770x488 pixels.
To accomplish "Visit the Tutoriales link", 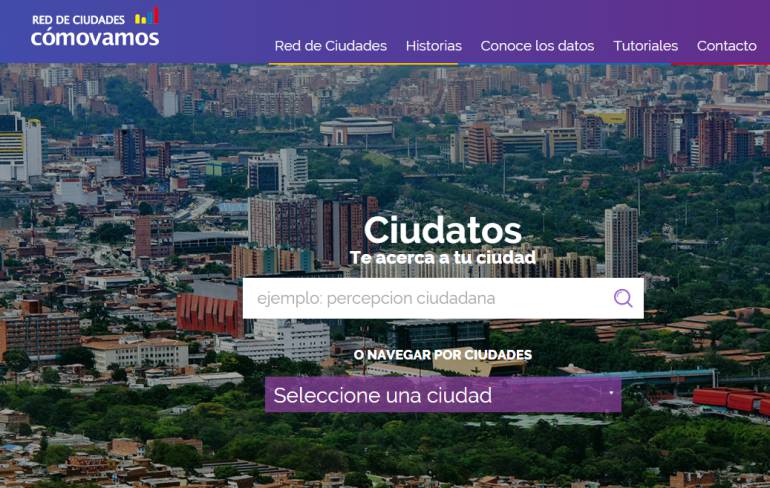I will (645, 46).
